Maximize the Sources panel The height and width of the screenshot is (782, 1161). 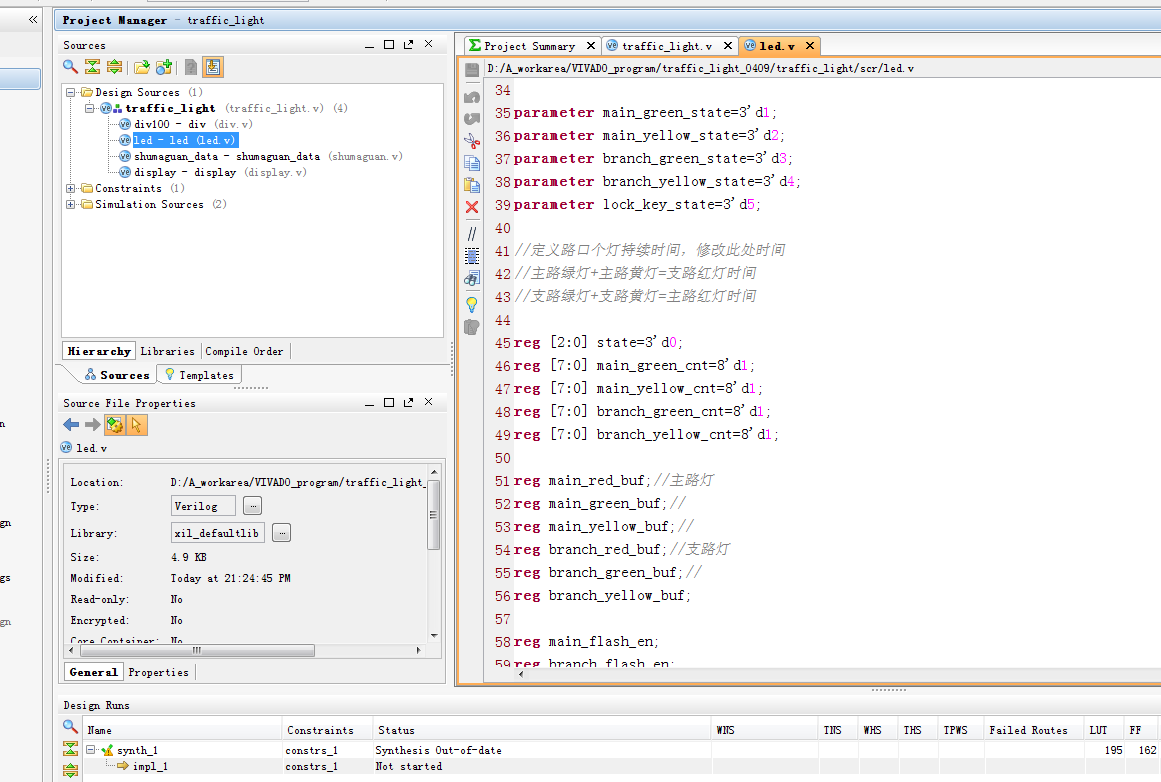click(389, 44)
